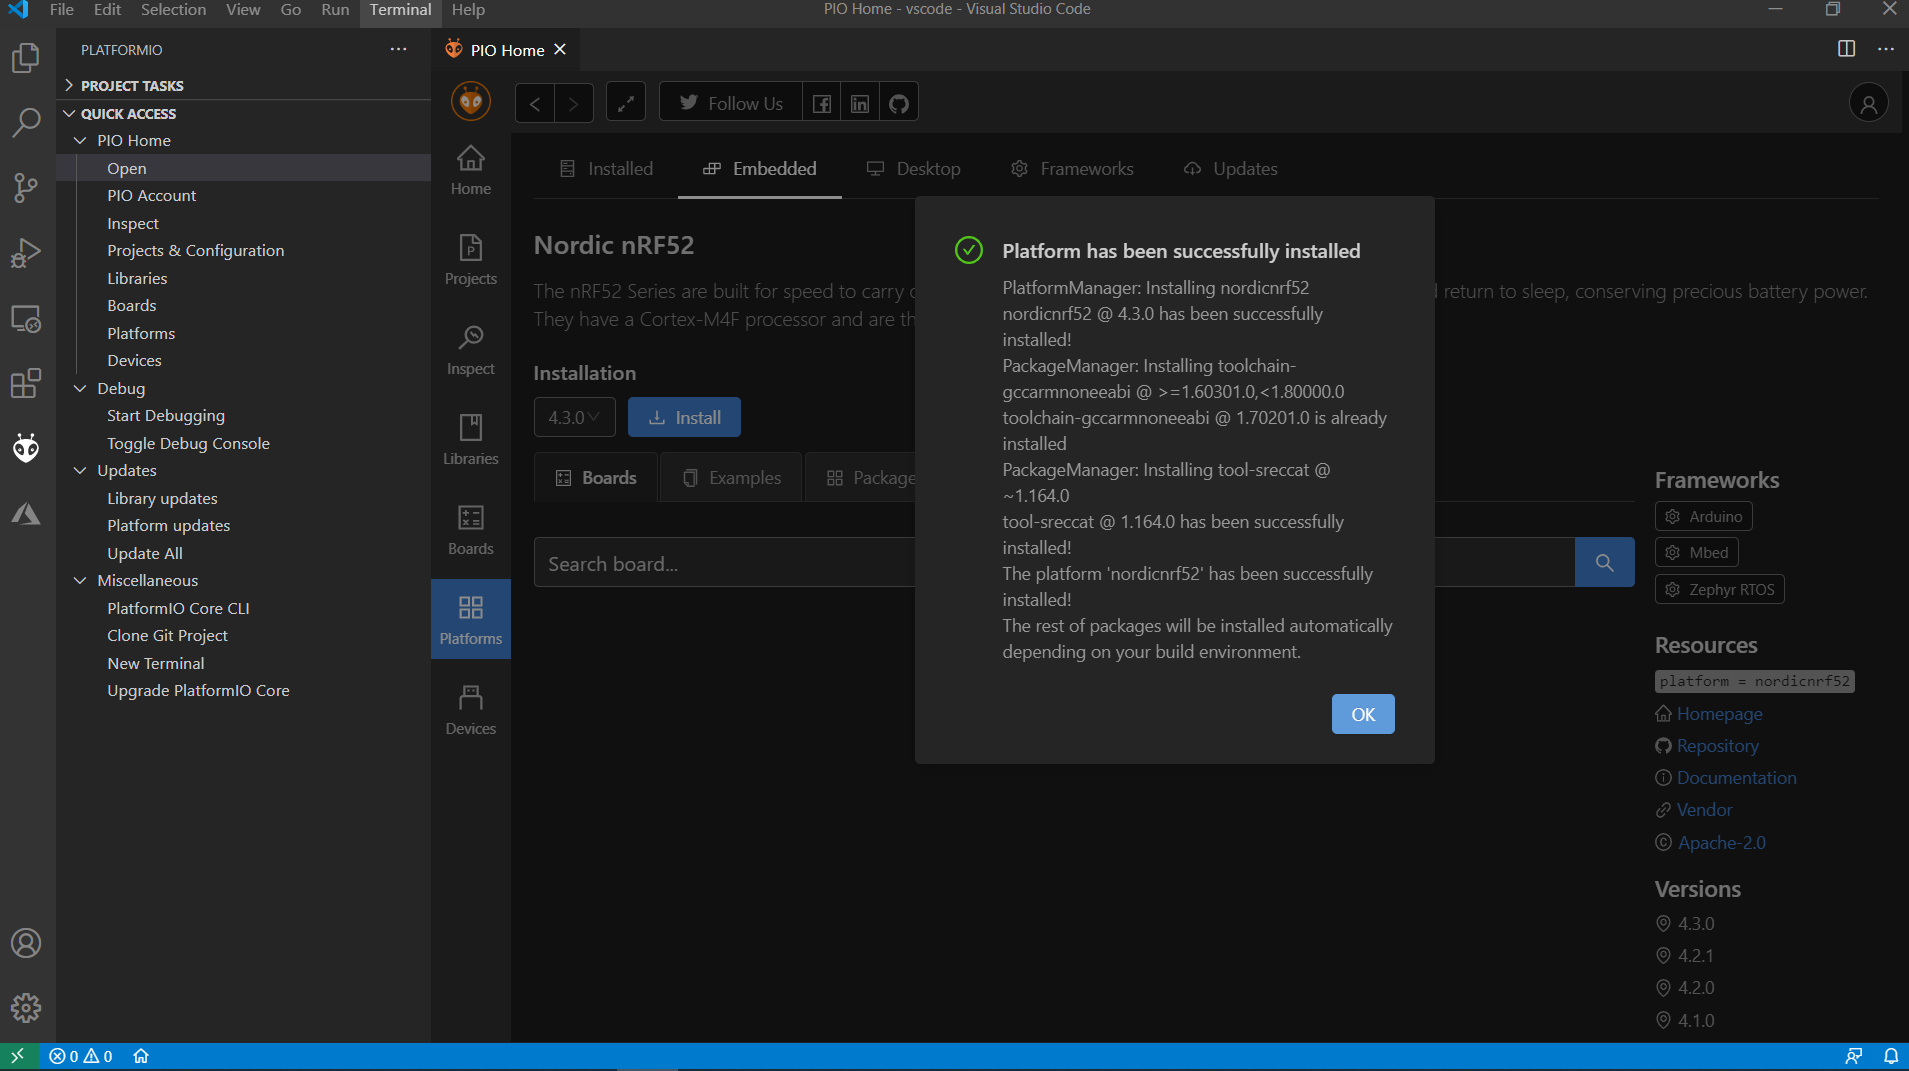
Task: Click the GitHub icon in PIO toolbar
Action: tap(898, 103)
